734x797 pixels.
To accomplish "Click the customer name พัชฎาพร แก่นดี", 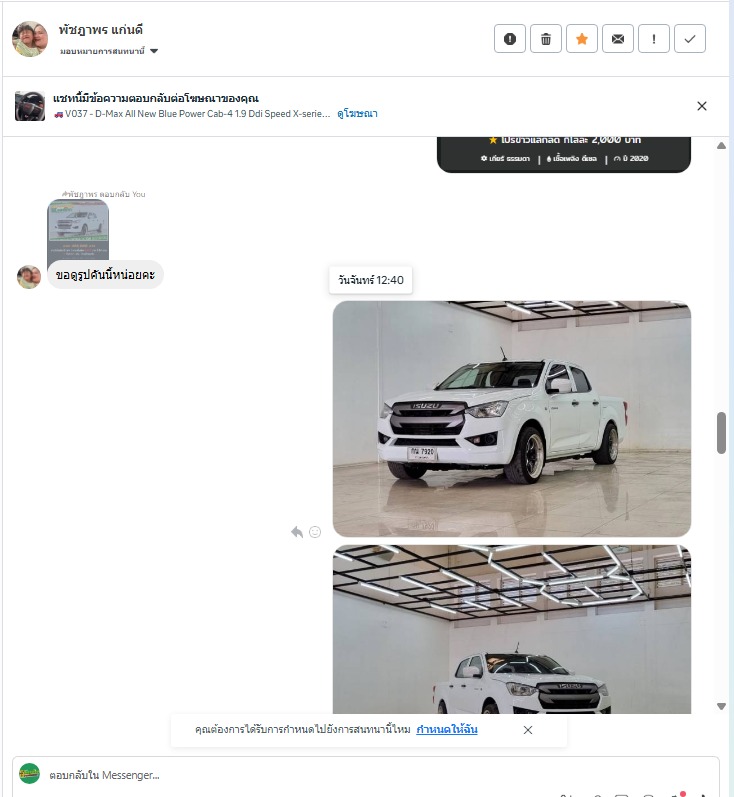I will 101,29.
